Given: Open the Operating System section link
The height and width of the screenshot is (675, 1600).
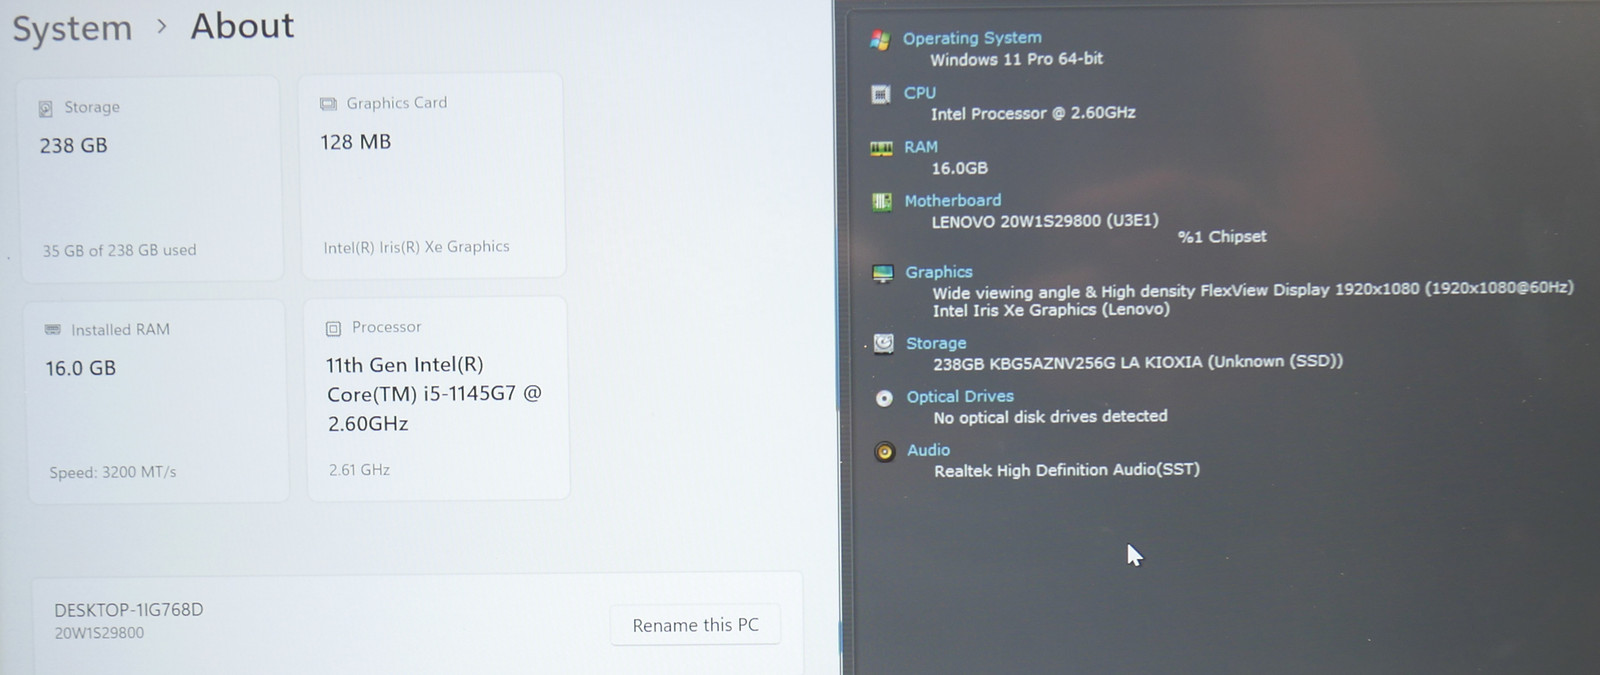Looking at the screenshot, I should tap(972, 38).
